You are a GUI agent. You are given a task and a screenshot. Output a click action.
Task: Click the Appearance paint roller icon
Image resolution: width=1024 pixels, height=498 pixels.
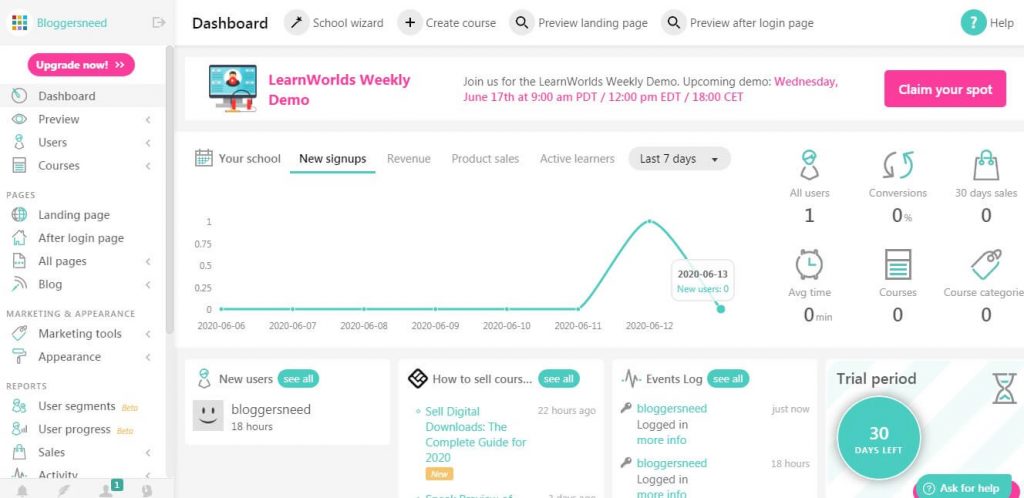pos(20,356)
